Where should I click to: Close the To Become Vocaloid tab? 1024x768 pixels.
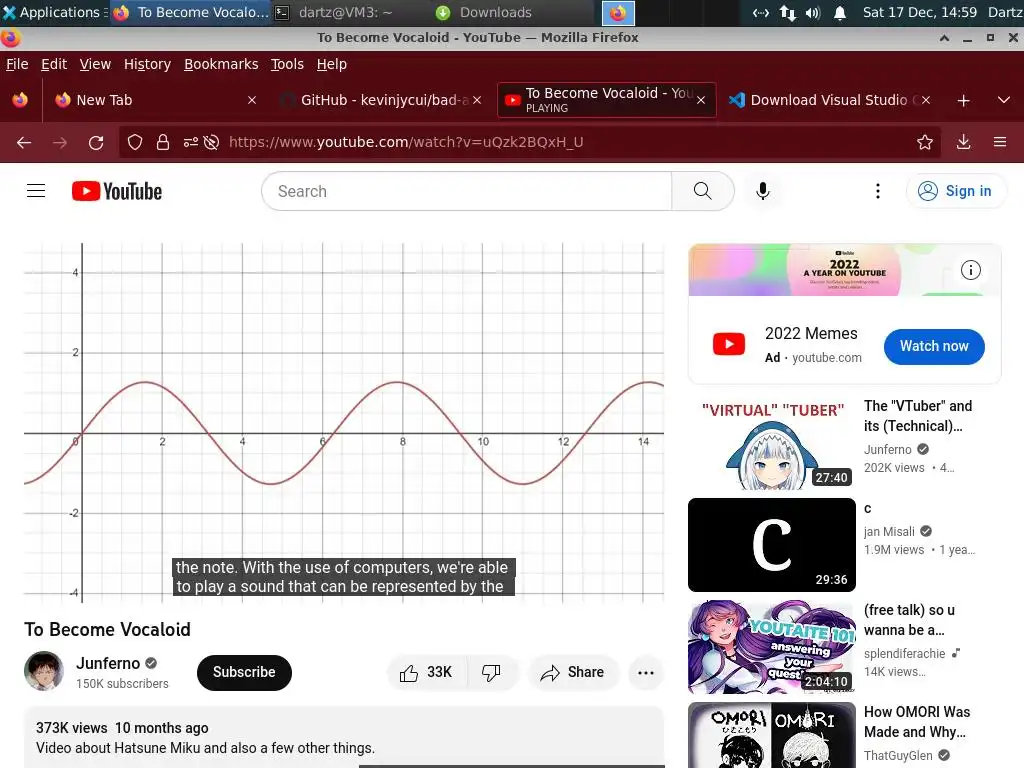(701, 100)
